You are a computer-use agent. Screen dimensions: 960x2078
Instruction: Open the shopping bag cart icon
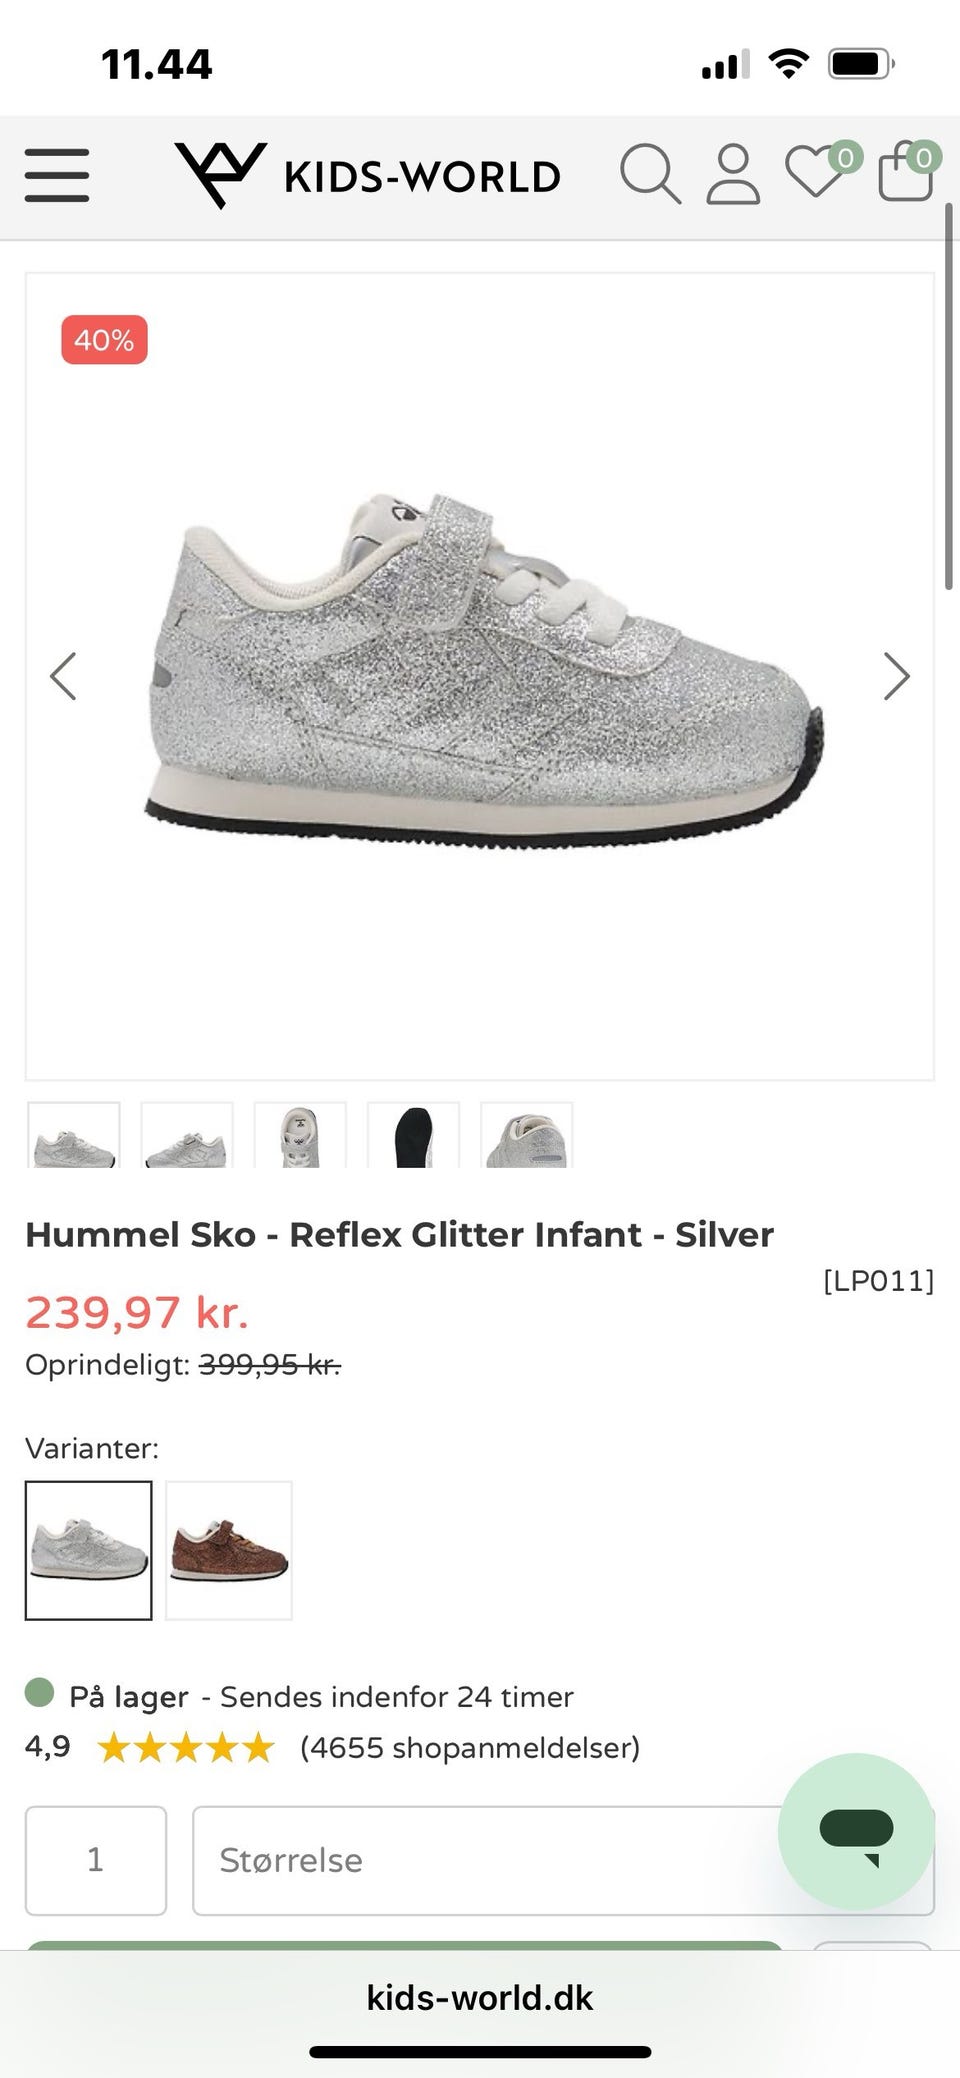point(906,170)
